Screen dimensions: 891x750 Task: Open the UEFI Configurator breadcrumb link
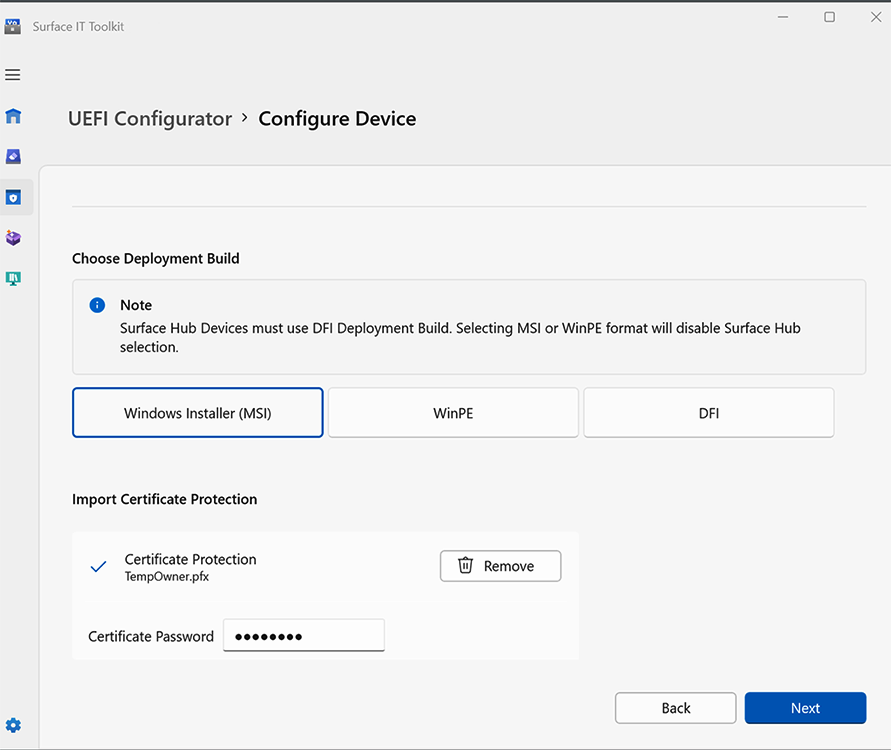click(x=149, y=118)
